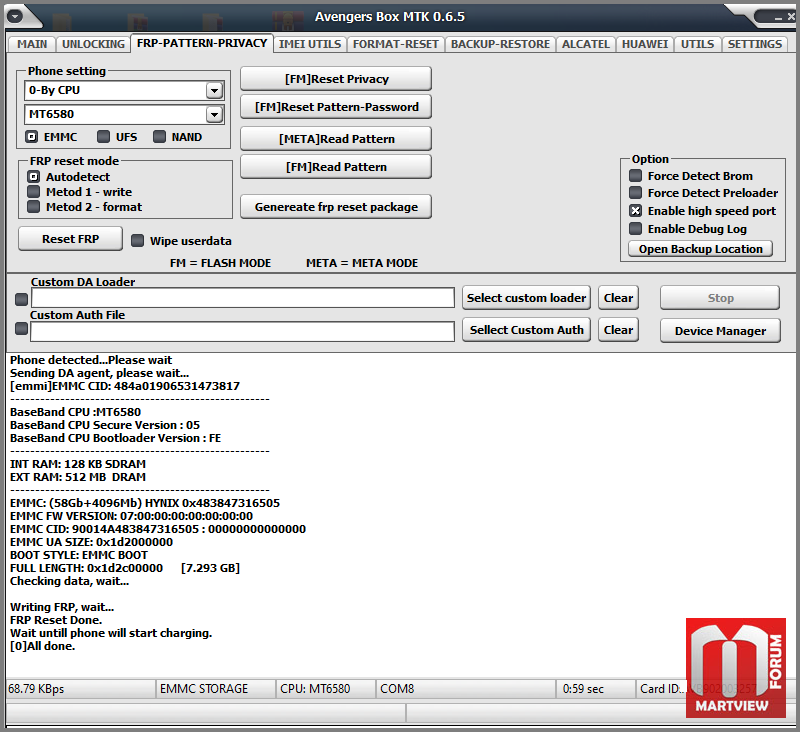This screenshot has height=732, width=800.
Task: Open the UTILS tab
Action: click(x=697, y=44)
